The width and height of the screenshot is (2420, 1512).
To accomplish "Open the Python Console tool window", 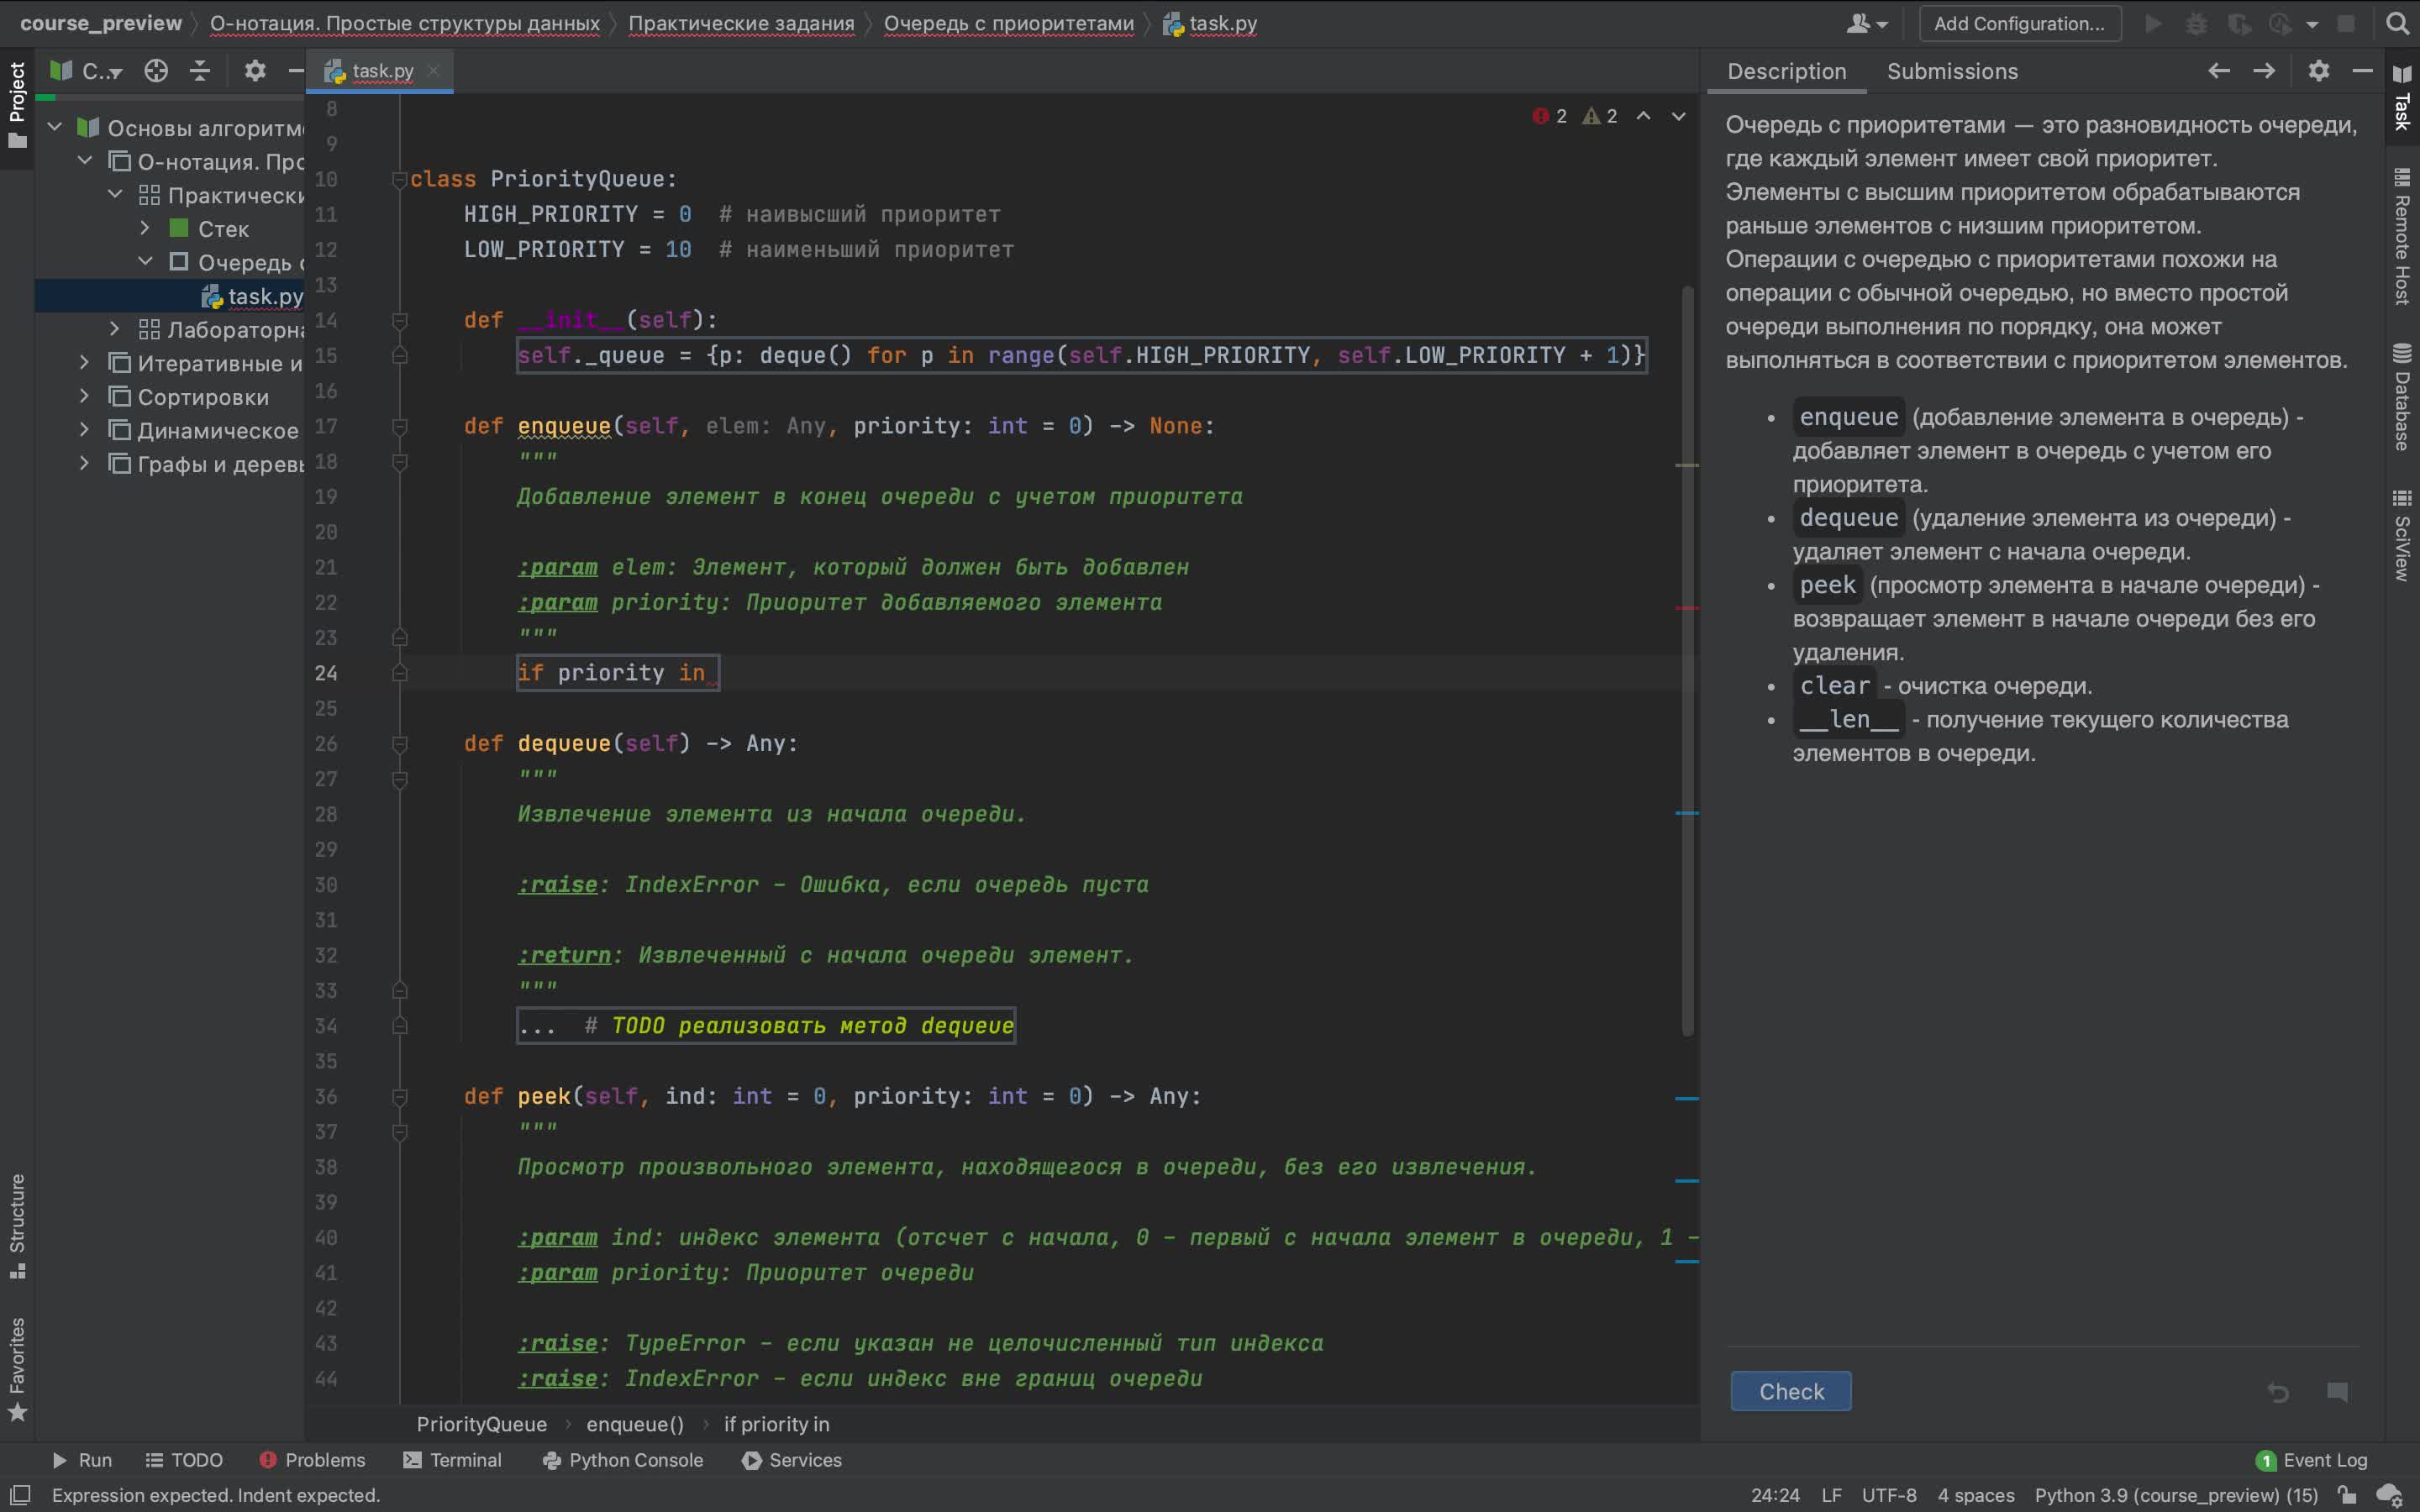I will pos(622,1460).
